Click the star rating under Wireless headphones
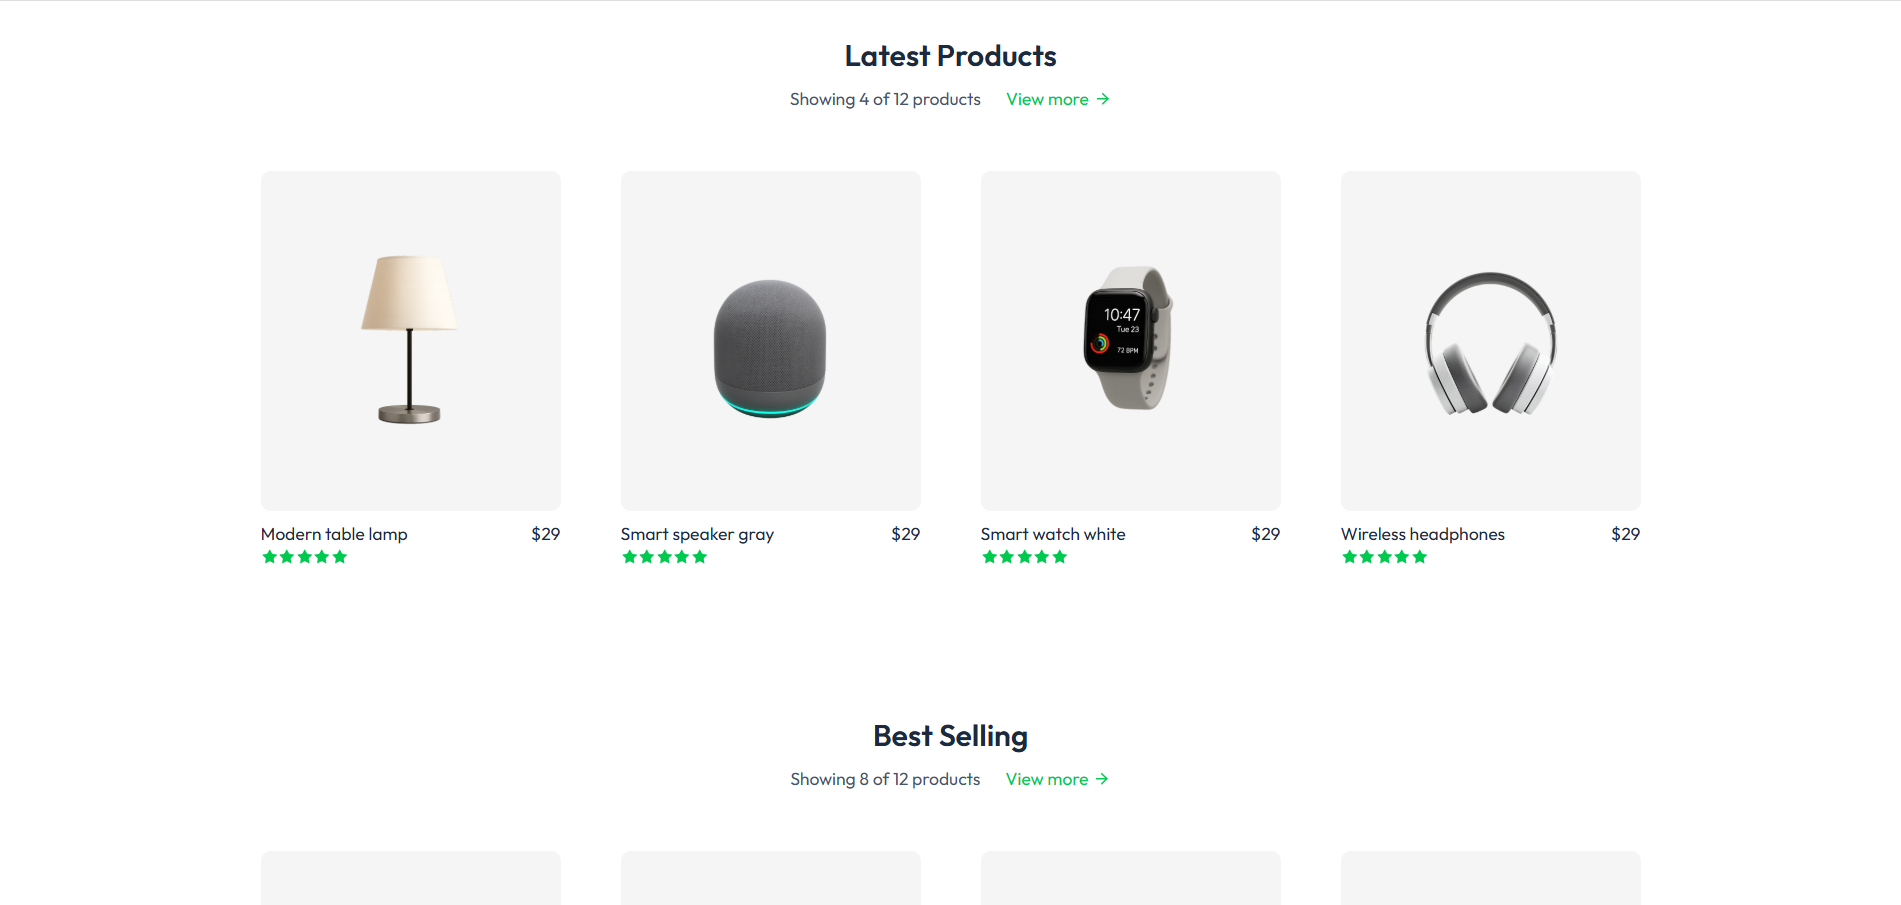 pyautogui.click(x=1385, y=557)
